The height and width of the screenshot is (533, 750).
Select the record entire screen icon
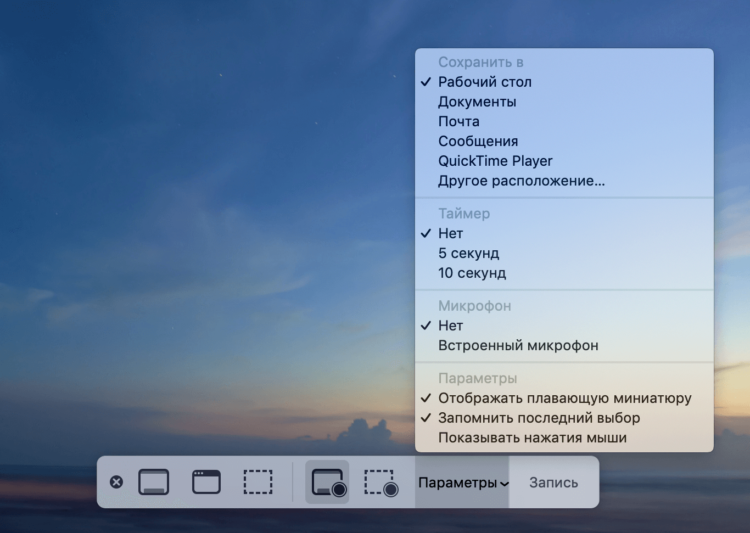(328, 482)
